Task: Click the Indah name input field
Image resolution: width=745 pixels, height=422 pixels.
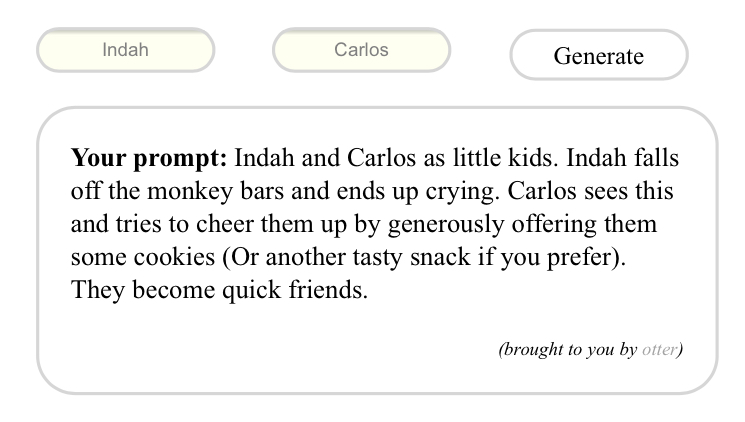Action: 125,50
